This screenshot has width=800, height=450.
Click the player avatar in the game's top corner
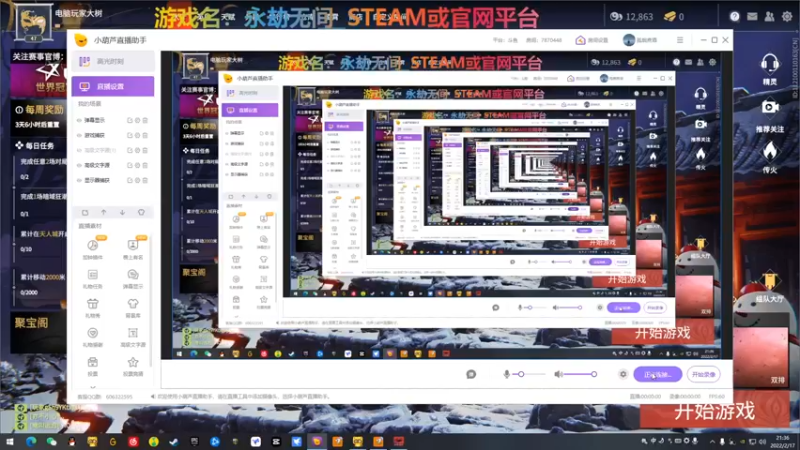click(34, 22)
